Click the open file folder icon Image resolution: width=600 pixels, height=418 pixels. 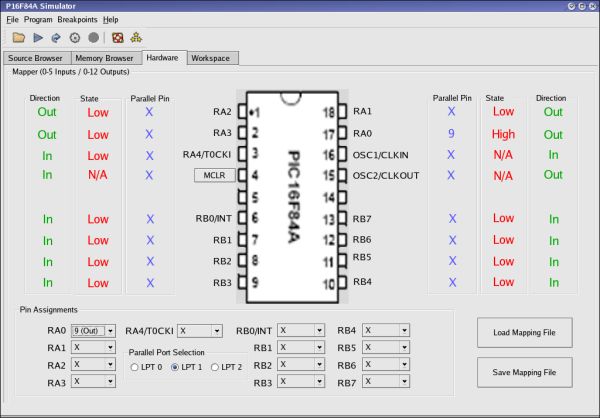pyautogui.click(x=20, y=38)
